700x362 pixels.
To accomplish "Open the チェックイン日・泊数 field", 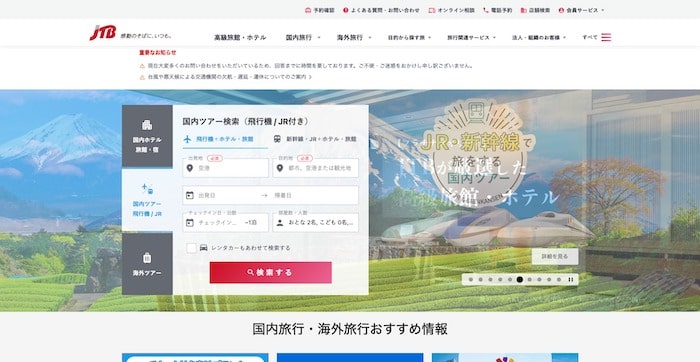I will click(x=225, y=222).
